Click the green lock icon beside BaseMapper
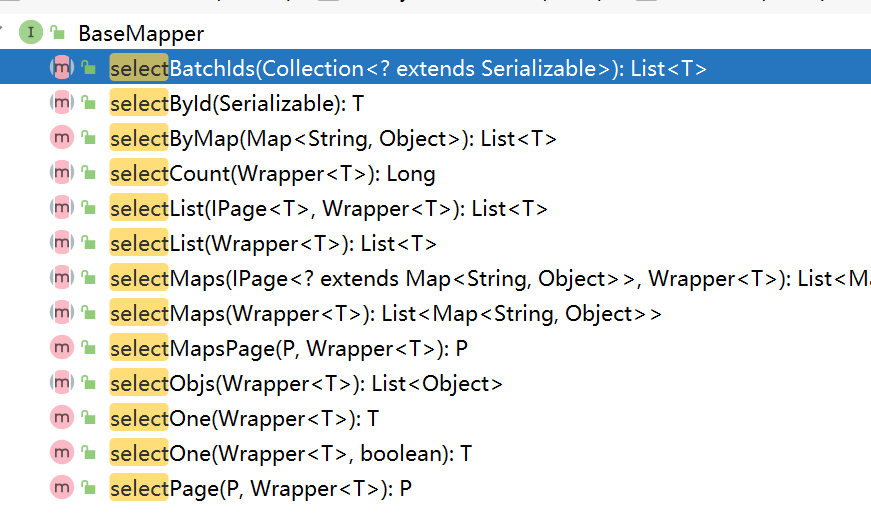Screen dimensions: 871x532 [x=58, y=34]
